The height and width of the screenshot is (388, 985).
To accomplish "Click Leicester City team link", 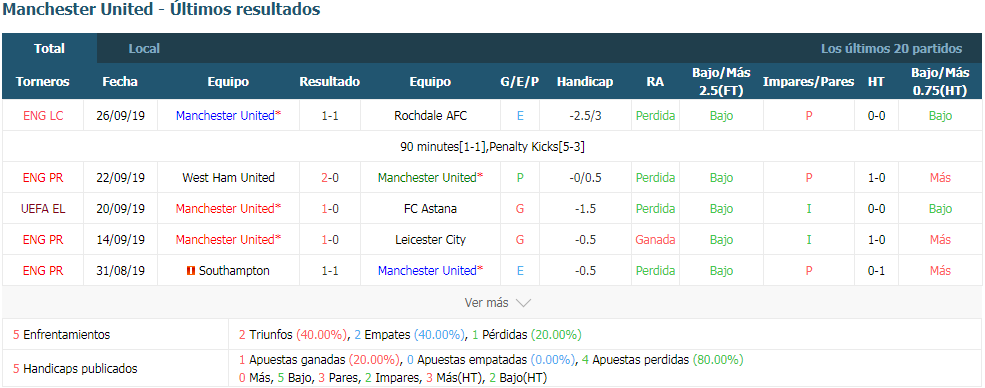I will coord(430,240).
